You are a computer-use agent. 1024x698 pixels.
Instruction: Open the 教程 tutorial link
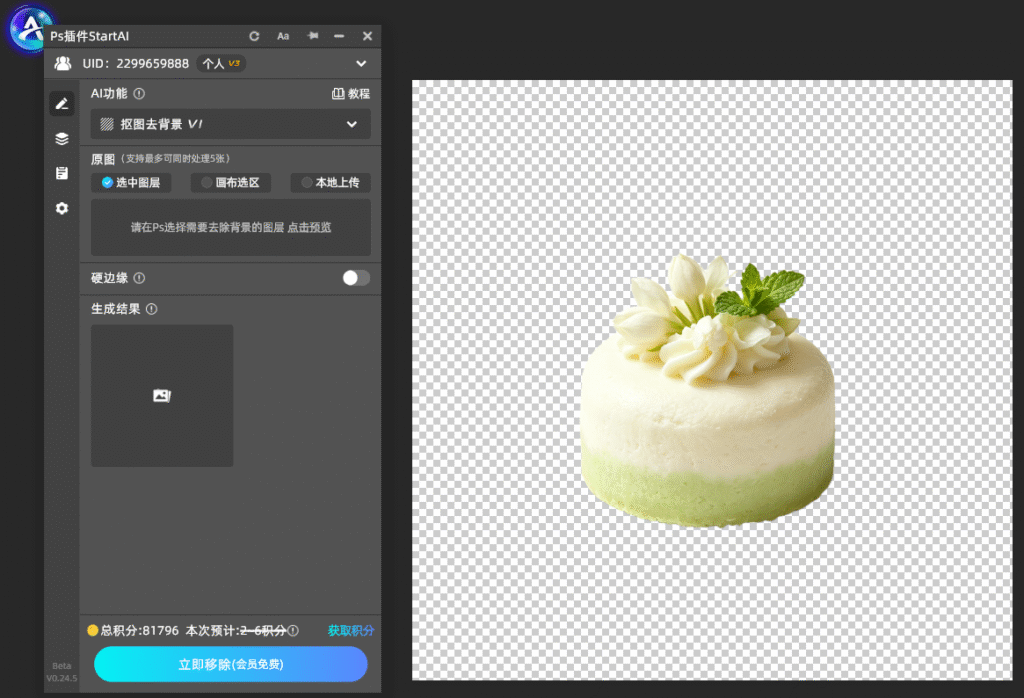pyautogui.click(x=351, y=94)
